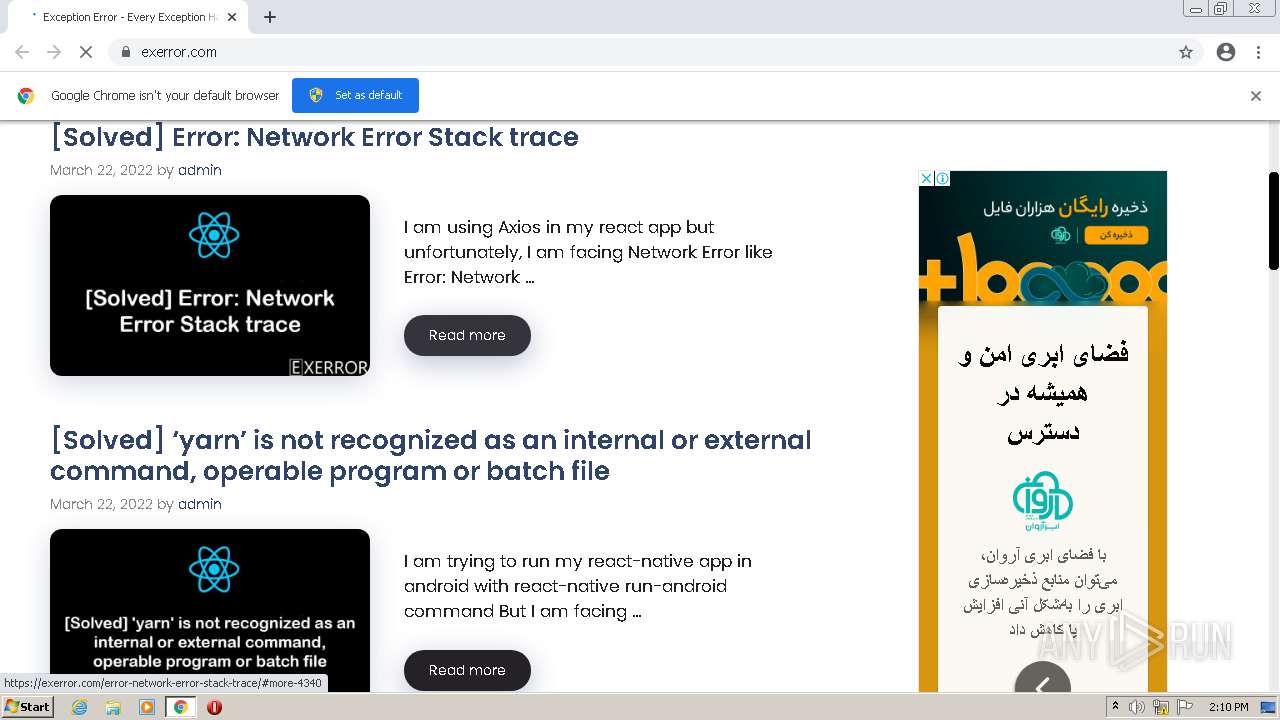Image resolution: width=1280 pixels, height=720 pixels.
Task: Open the red Opera-style taskbar icon
Action: point(214,707)
